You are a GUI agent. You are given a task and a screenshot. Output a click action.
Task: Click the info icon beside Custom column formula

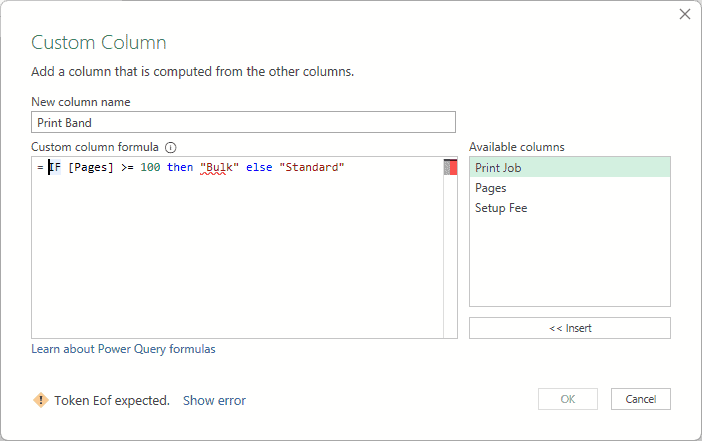point(171,147)
